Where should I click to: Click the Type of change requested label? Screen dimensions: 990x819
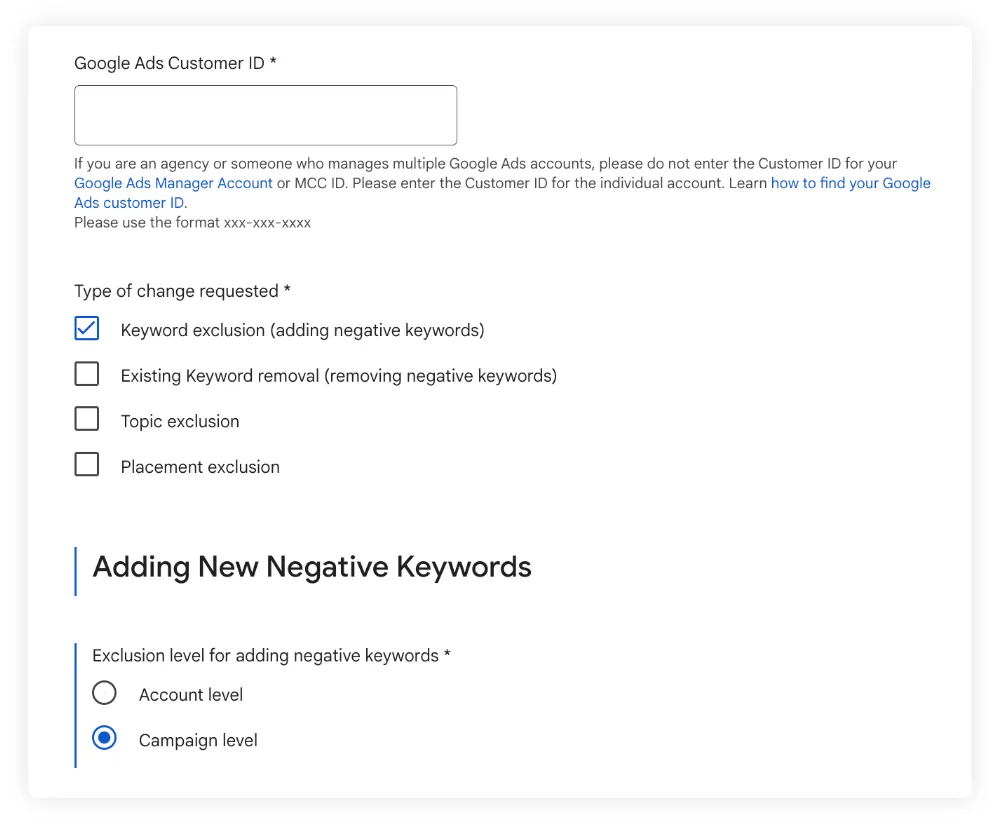click(x=182, y=291)
